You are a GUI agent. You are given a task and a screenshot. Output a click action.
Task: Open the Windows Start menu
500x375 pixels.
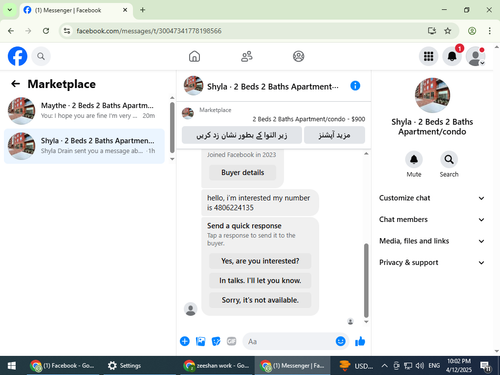click(x=12, y=366)
